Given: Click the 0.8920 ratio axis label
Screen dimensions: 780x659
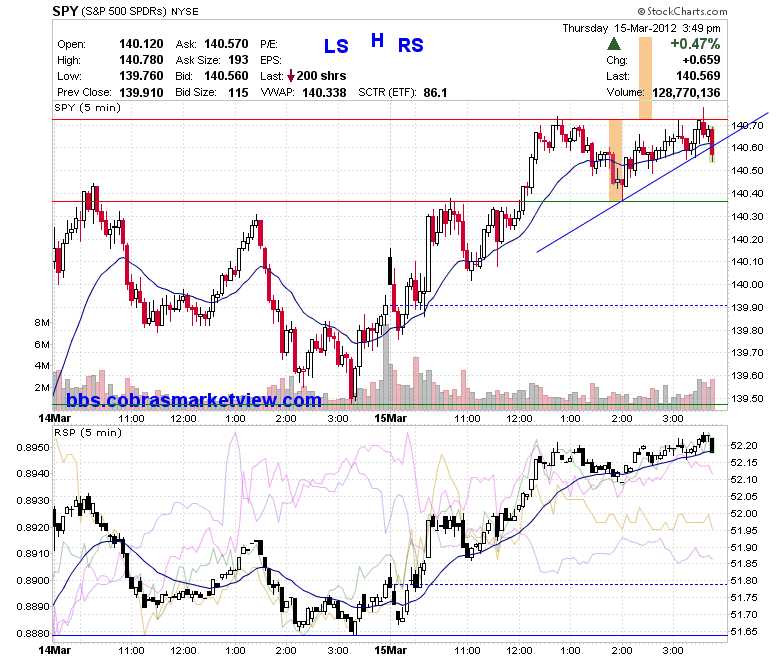Looking at the screenshot, I should (x=33, y=527).
